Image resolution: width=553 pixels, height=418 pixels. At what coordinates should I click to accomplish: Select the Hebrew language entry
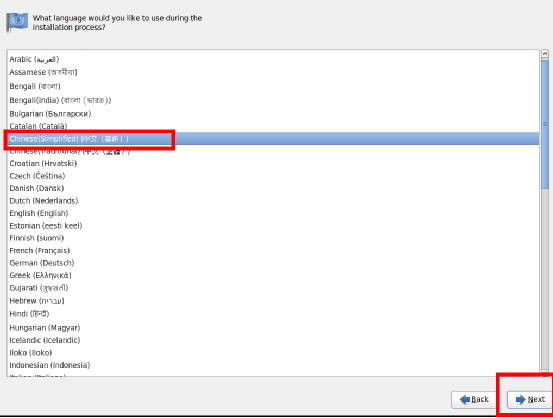[273, 301]
